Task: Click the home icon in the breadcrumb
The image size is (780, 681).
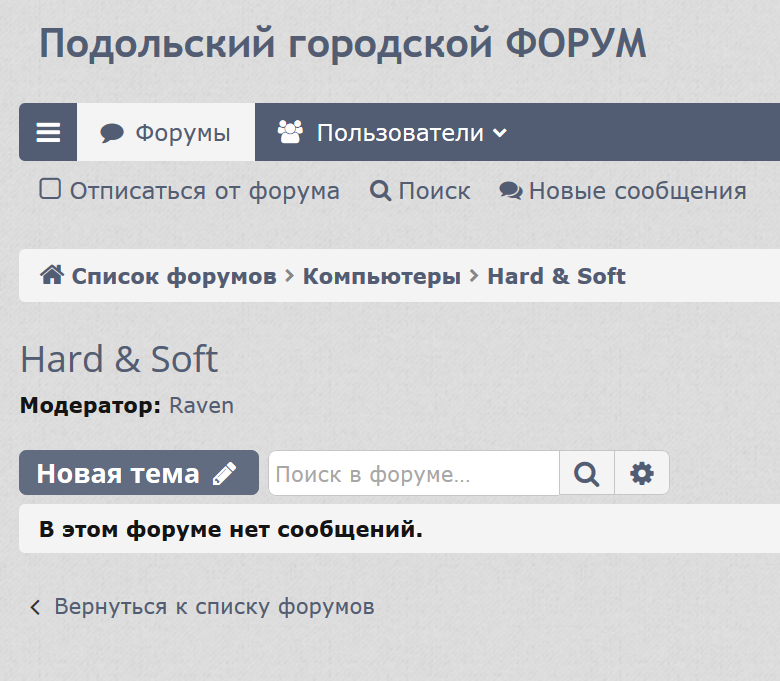Action: (x=51, y=275)
